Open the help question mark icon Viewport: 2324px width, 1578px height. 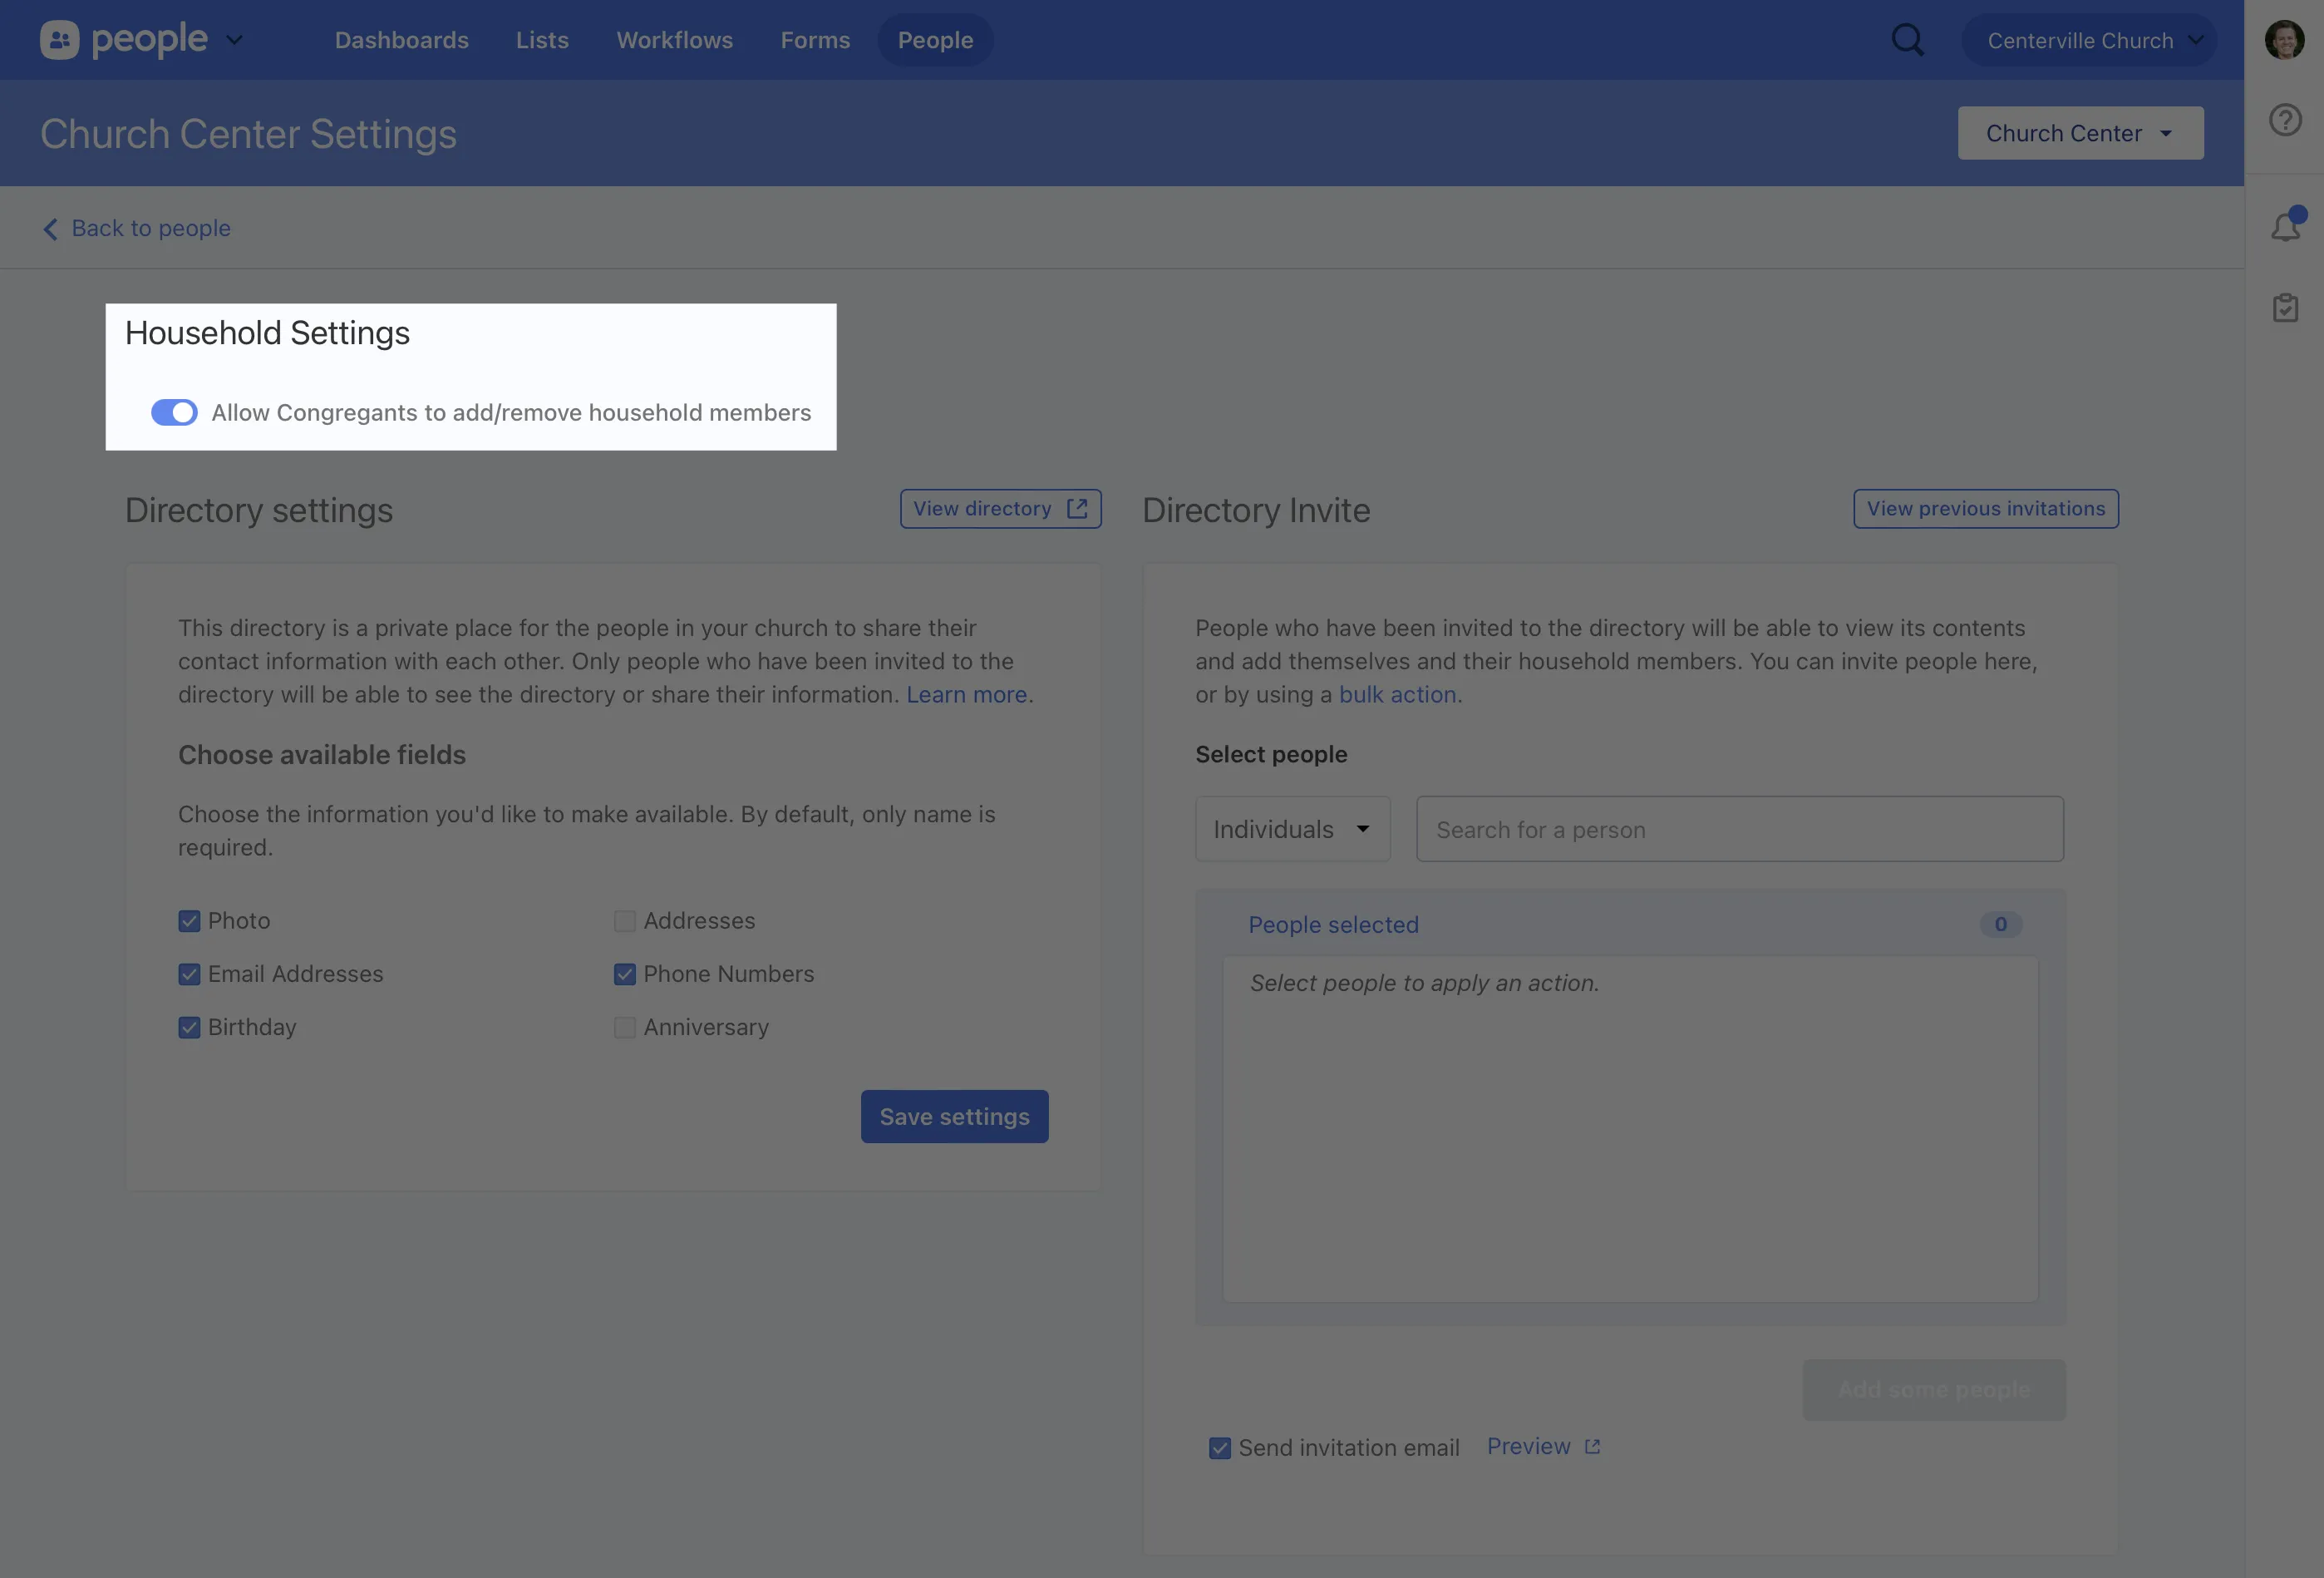[x=2285, y=120]
